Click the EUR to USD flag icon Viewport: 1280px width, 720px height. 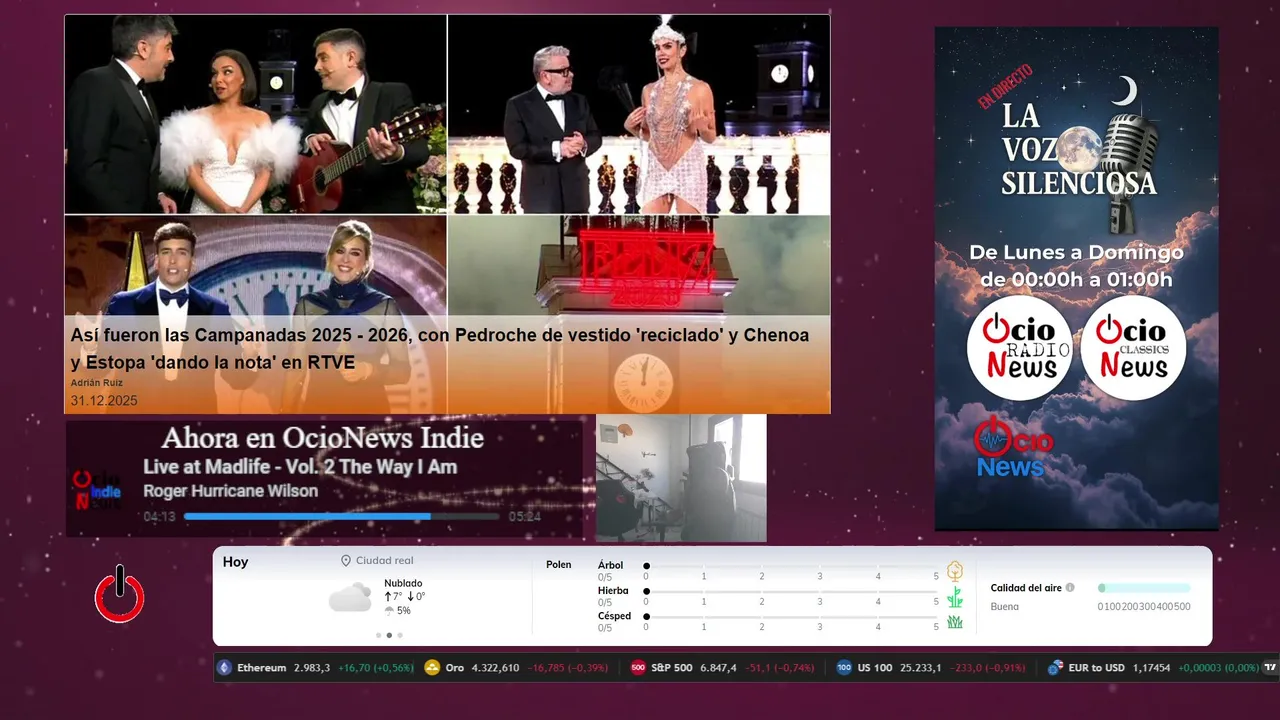(1055, 668)
